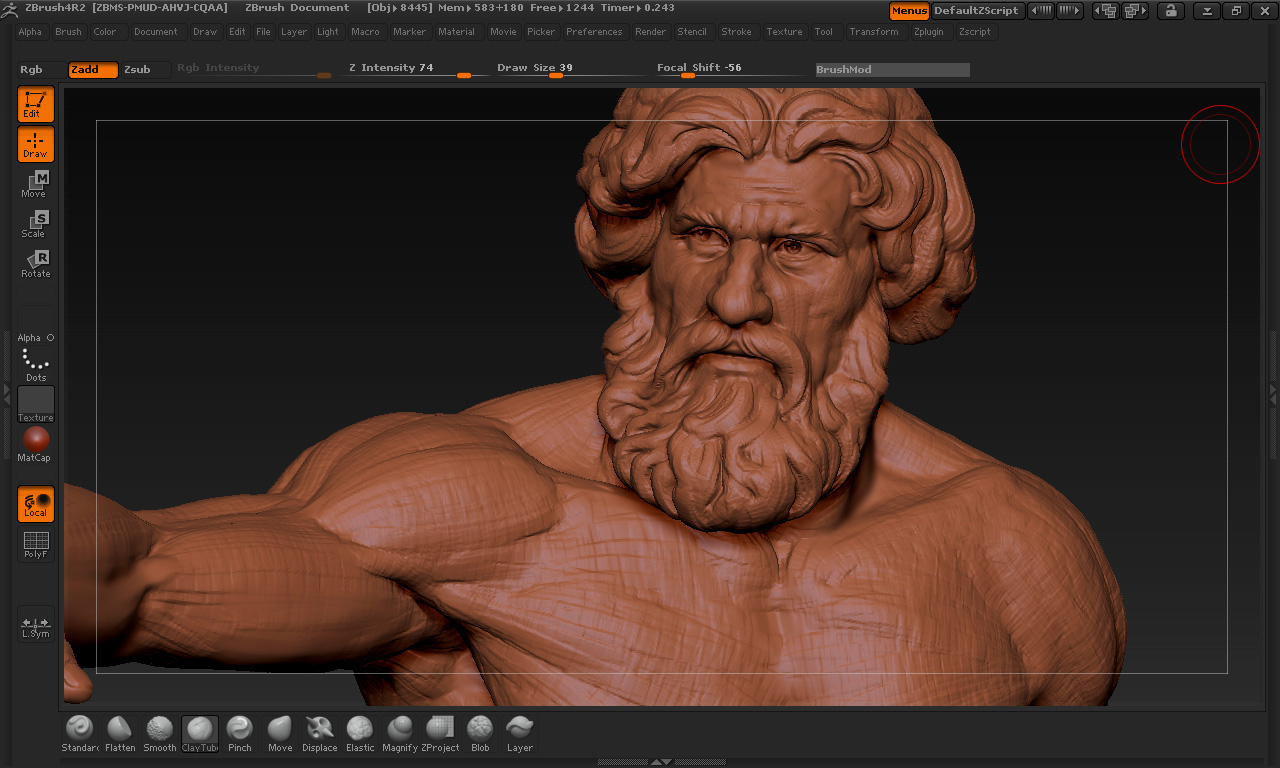The image size is (1280, 768).
Task: Enable Edit mode button
Action: [35, 105]
